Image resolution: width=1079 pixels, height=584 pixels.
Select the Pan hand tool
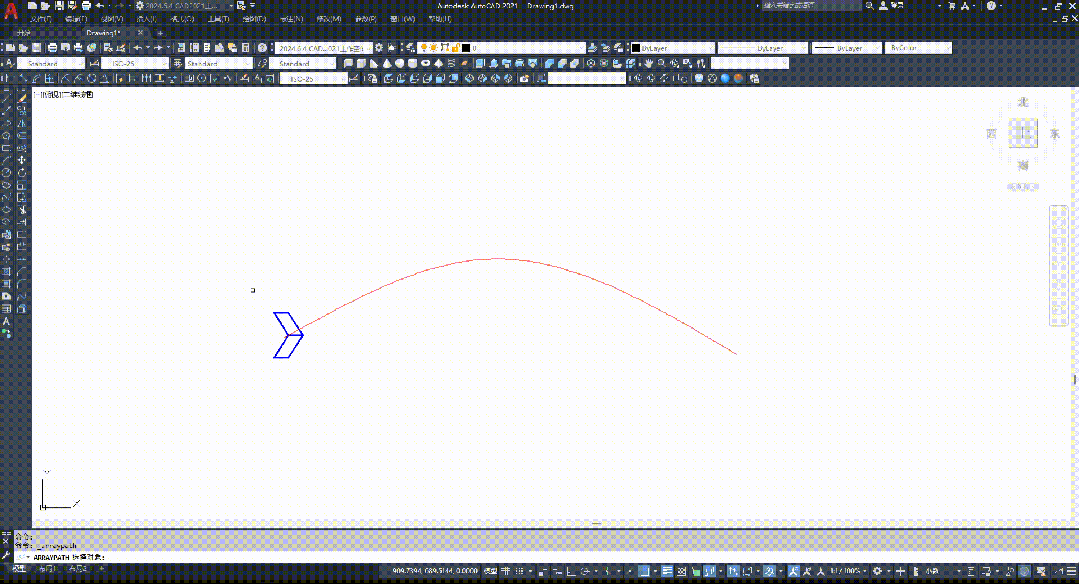(x=648, y=63)
